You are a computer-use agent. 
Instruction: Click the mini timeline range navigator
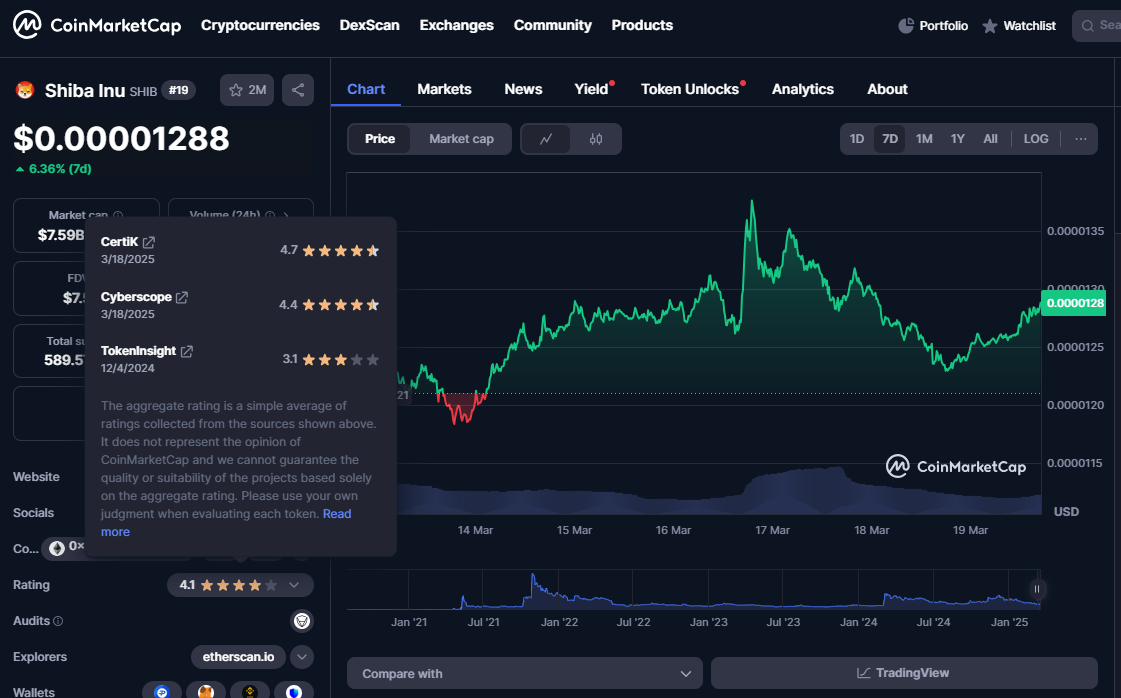pyautogui.click(x=693, y=590)
